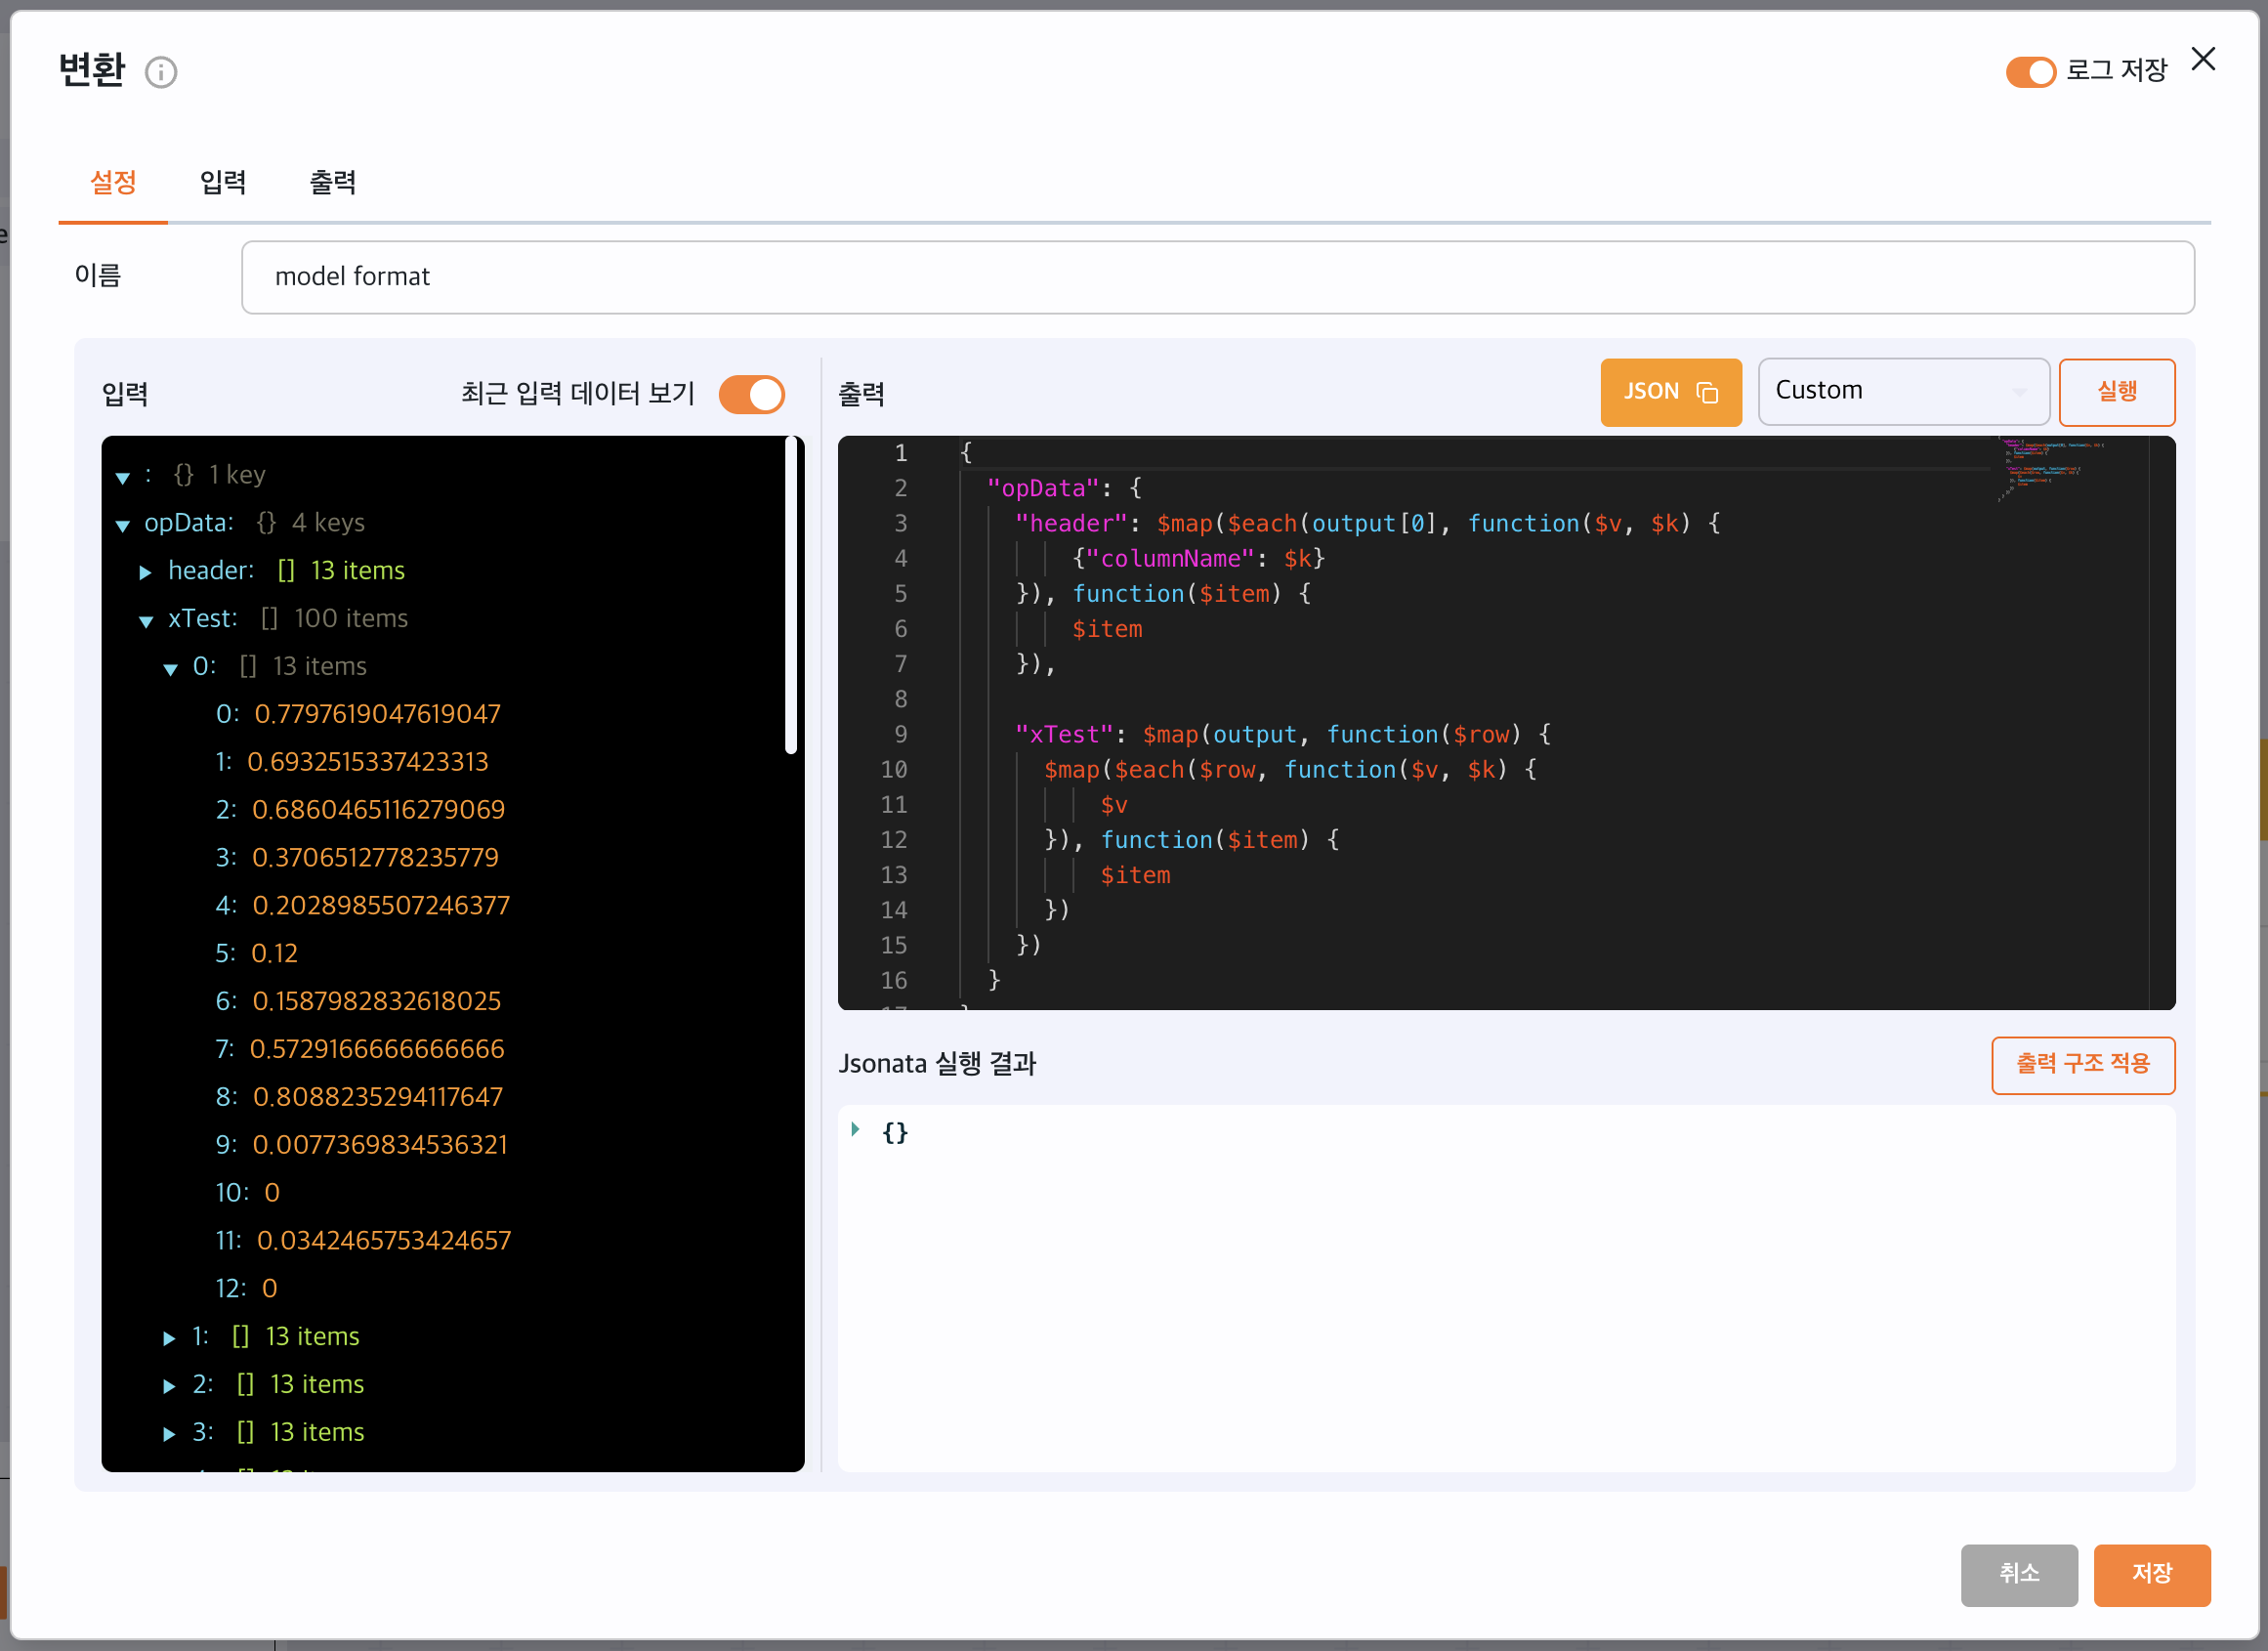Image resolution: width=2268 pixels, height=1651 pixels.
Task: Select the value 0.12 at index 5
Action: click(274, 954)
